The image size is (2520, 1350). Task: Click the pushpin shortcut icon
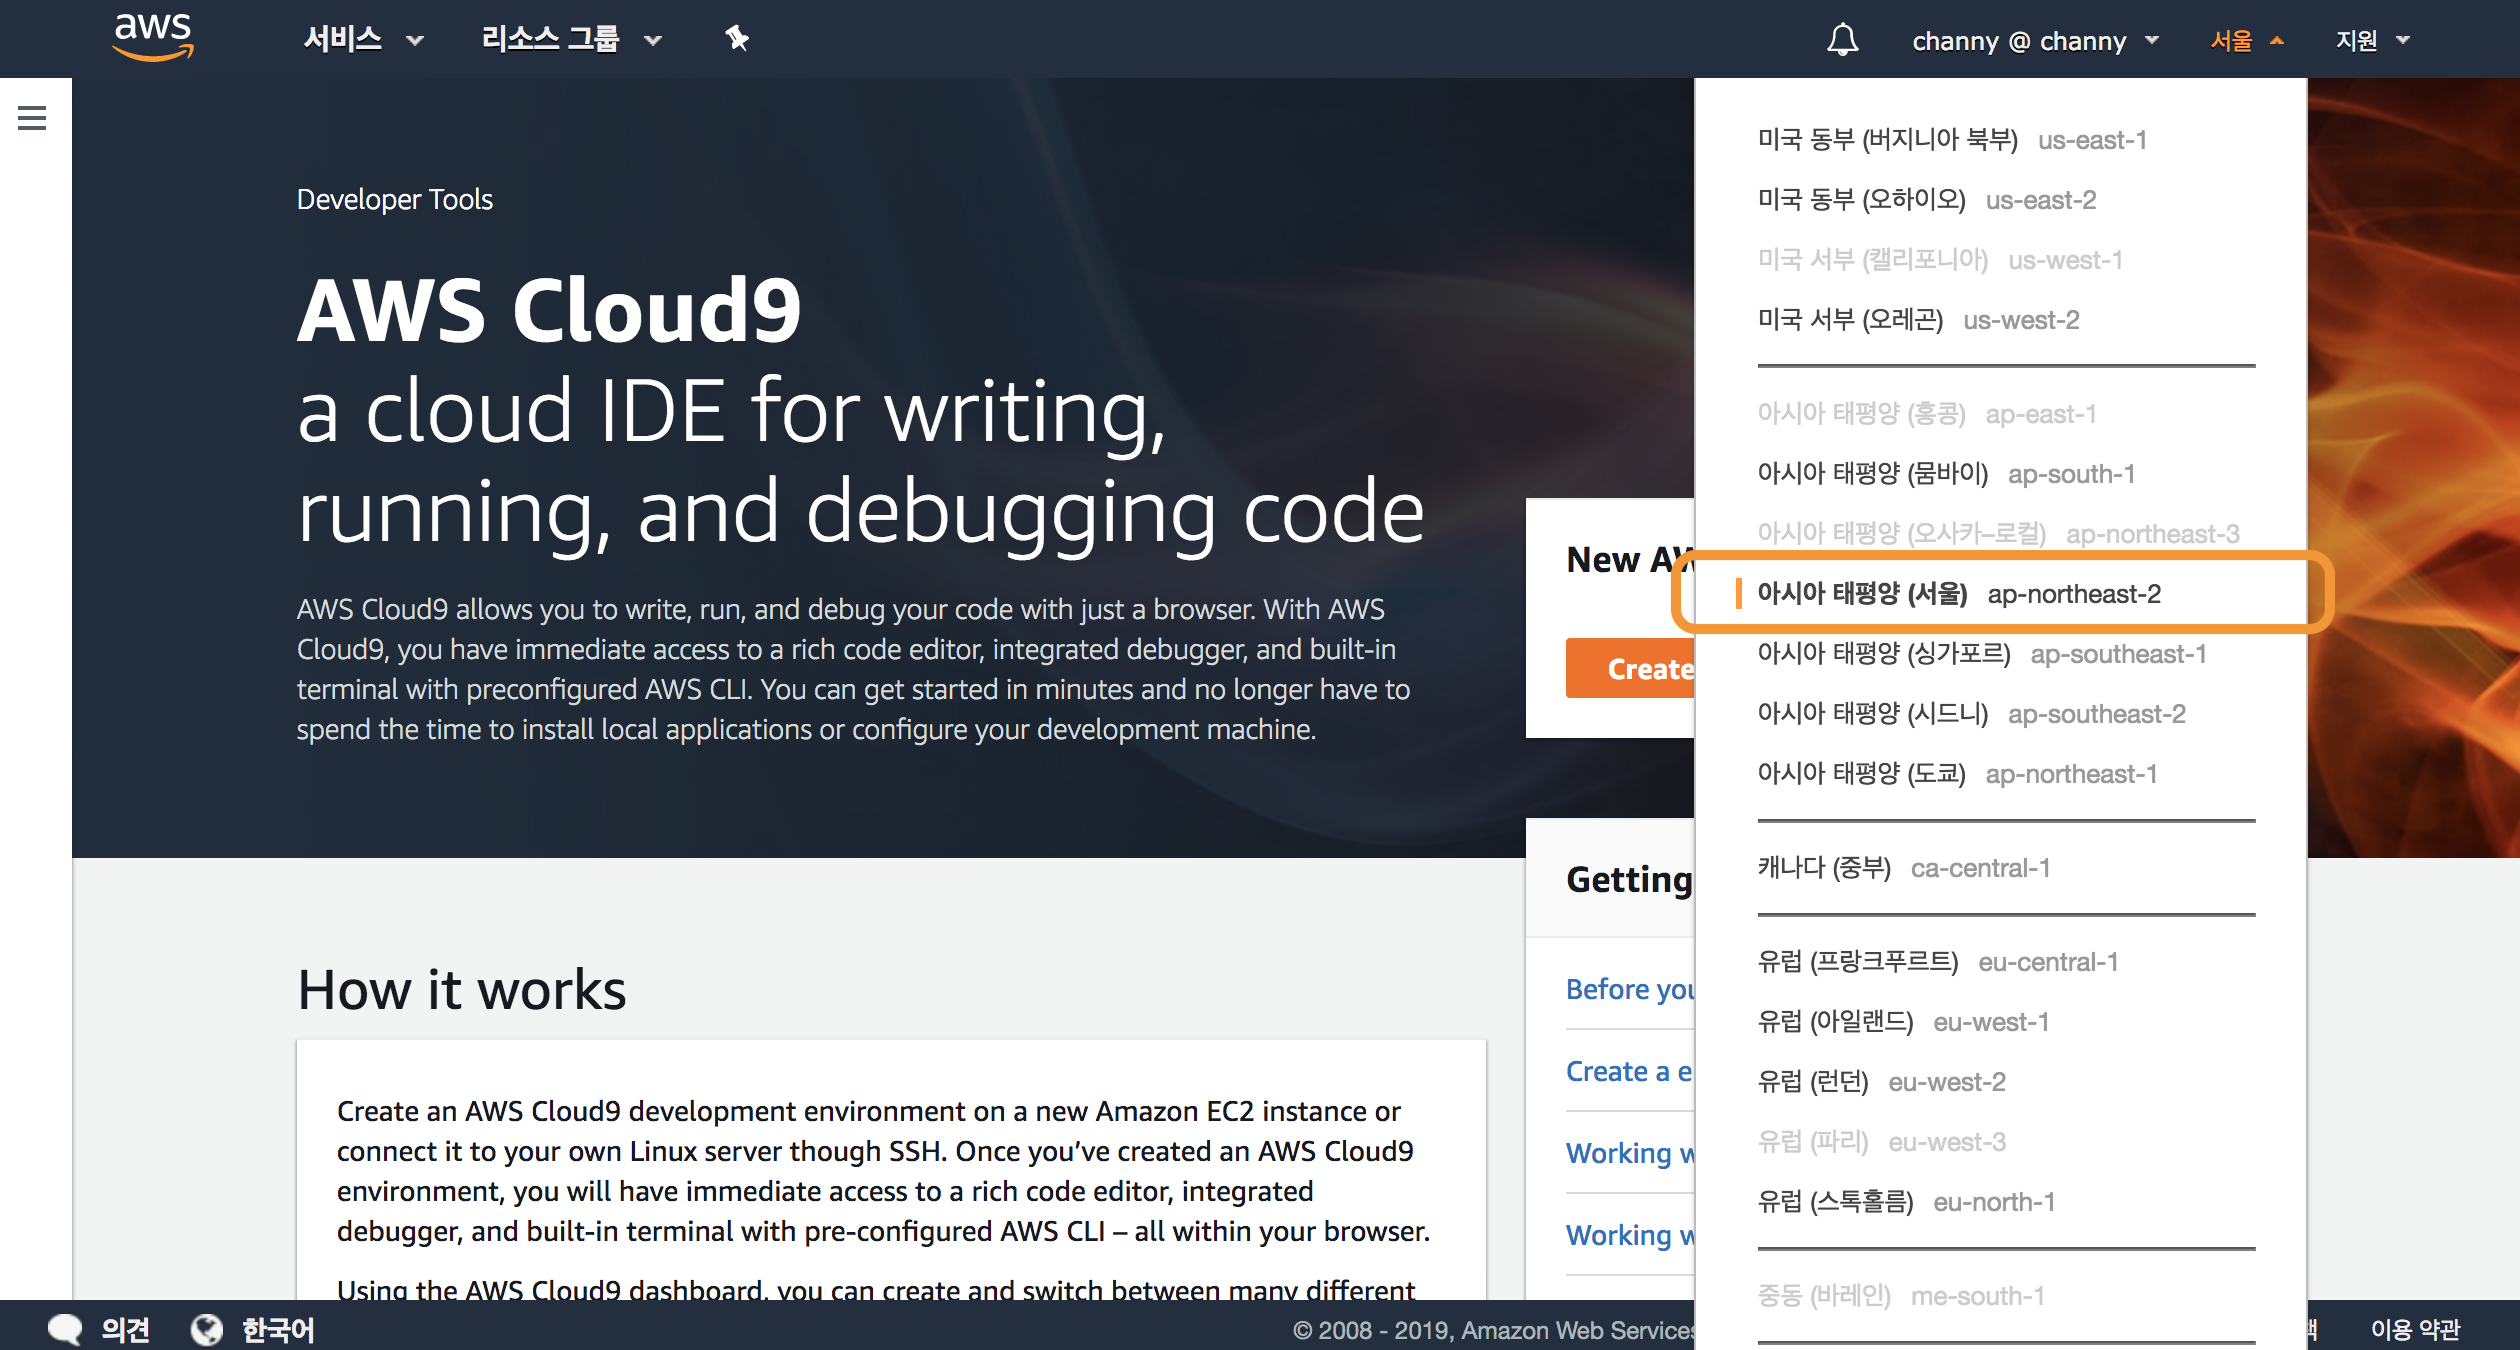(x=737, y=39)
